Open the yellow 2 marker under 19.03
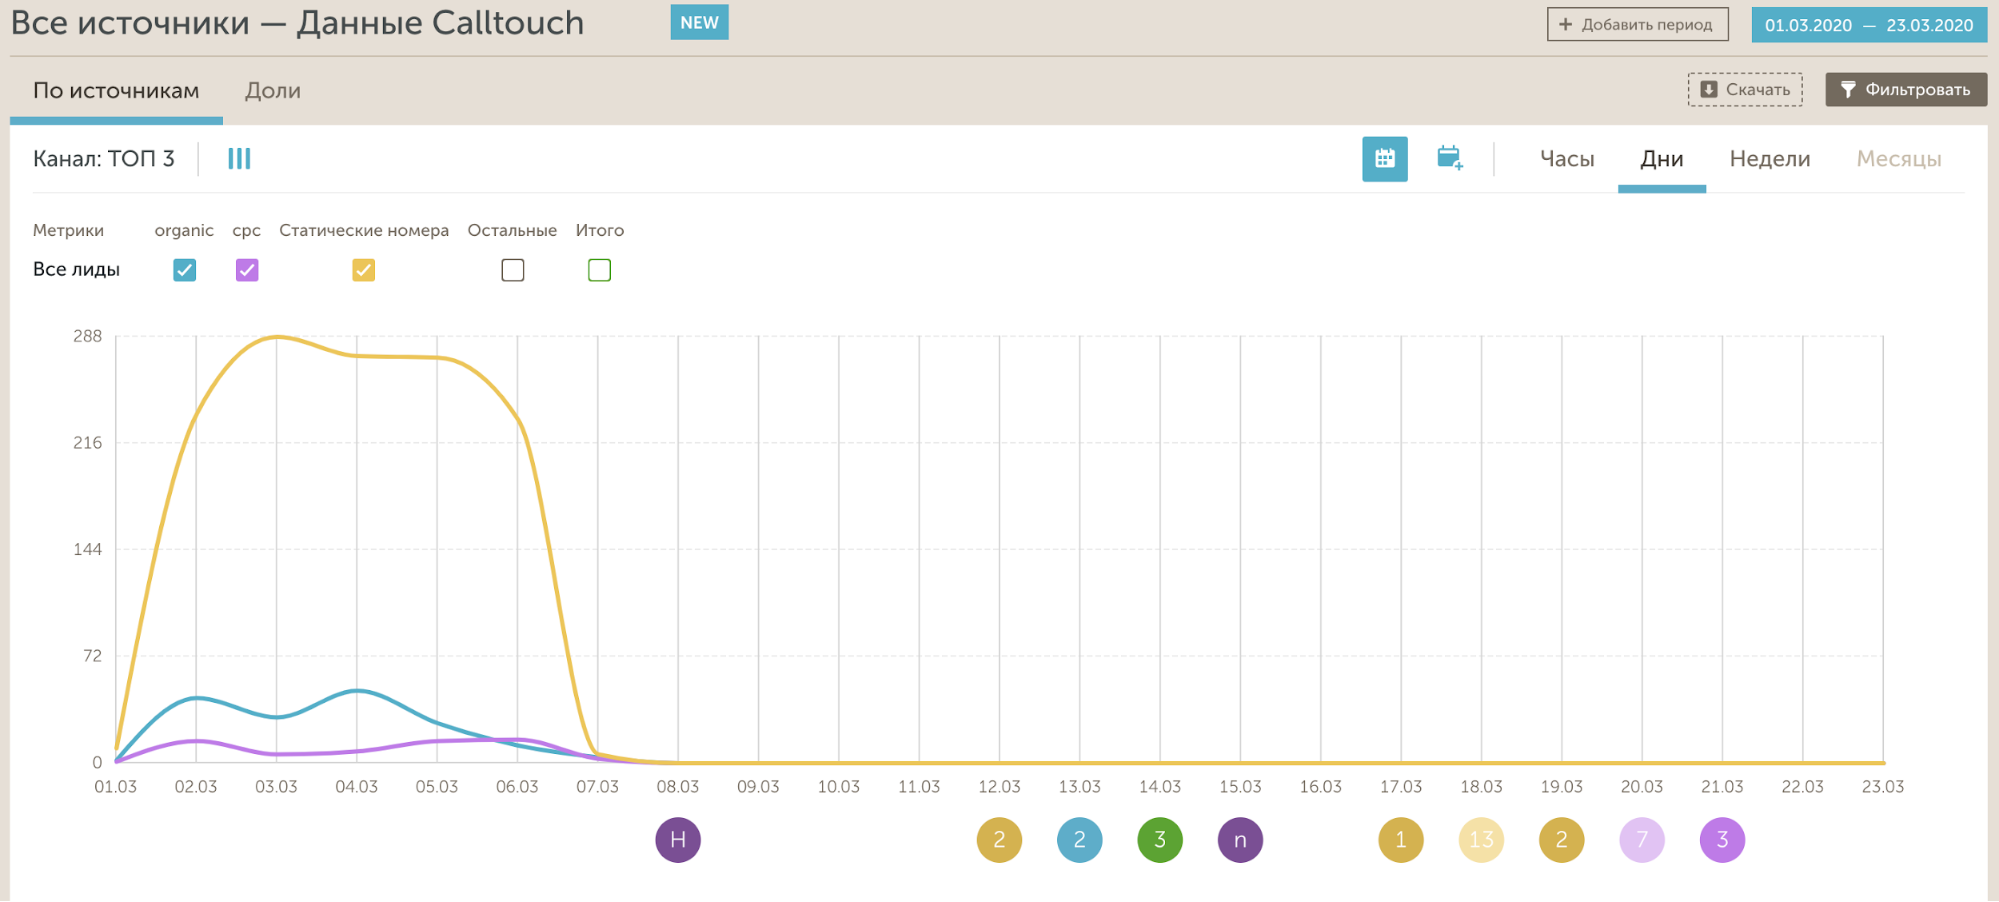The image size is (1999, 902). click(x=1562, y=840)
